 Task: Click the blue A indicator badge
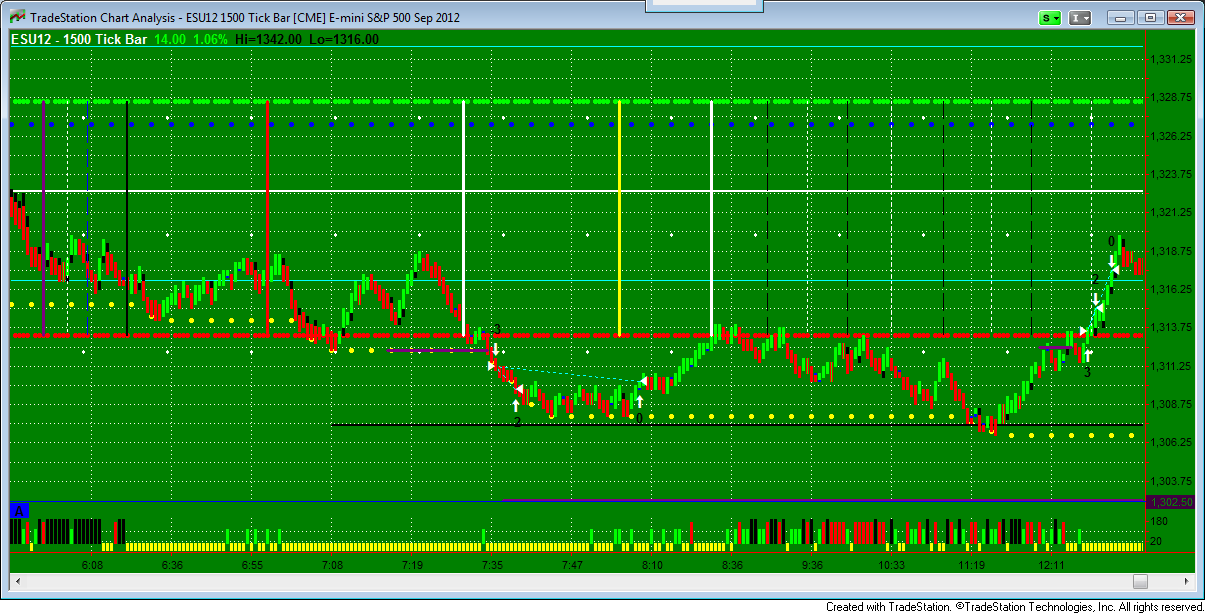tap(19, 510)
